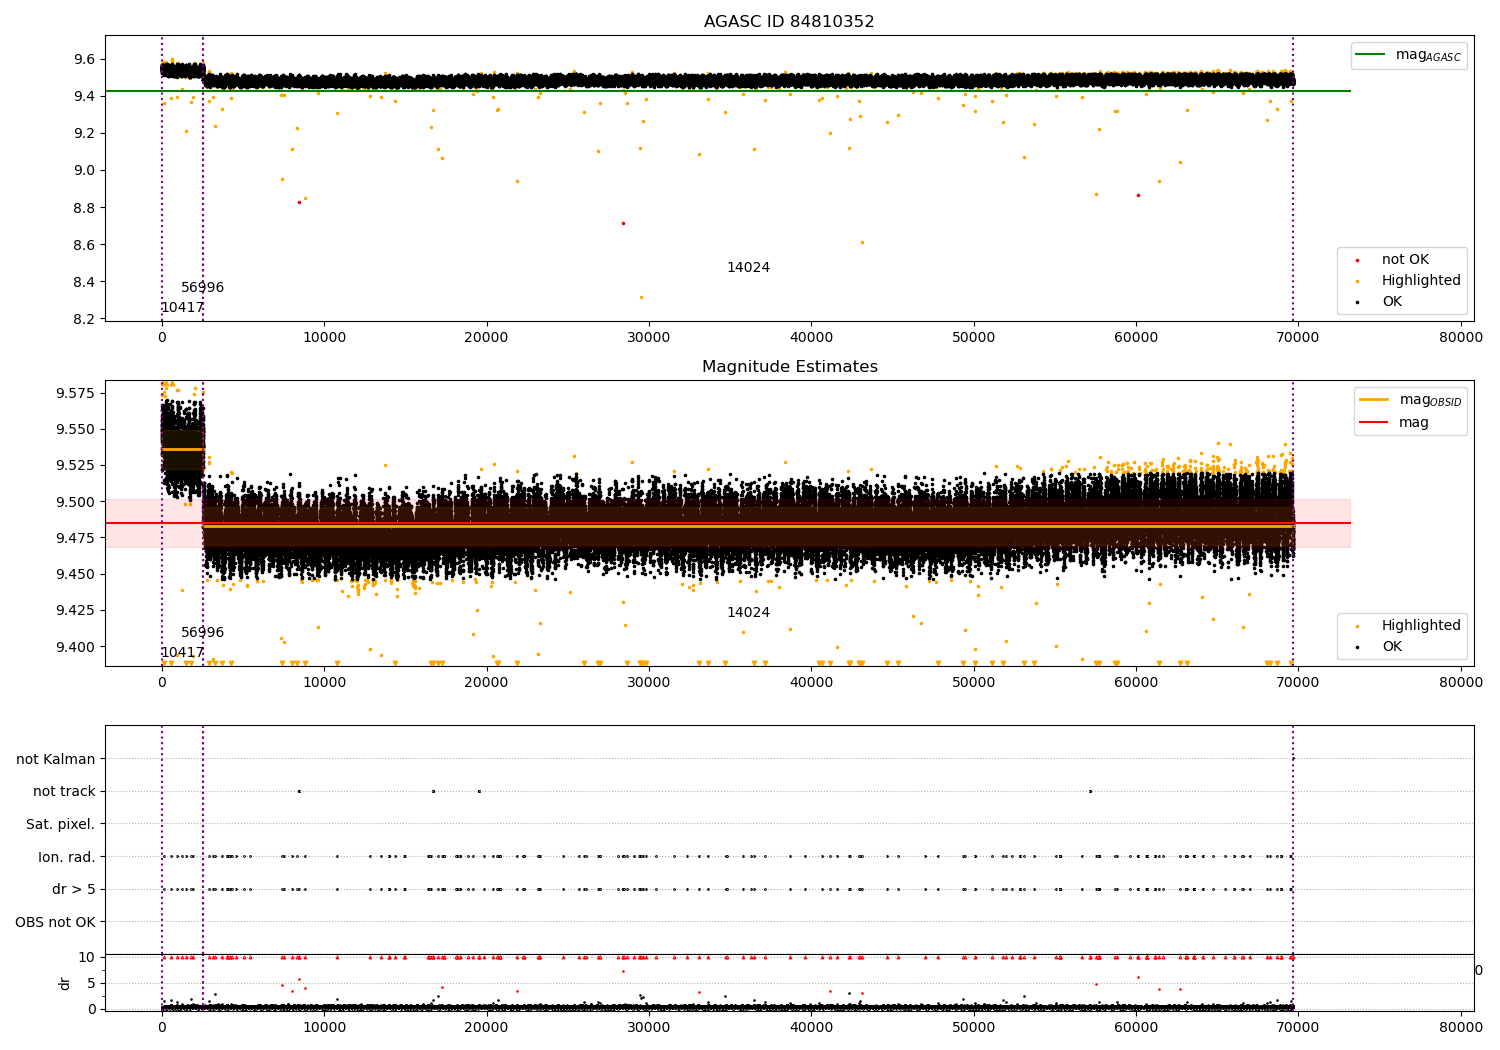Click the "OBS not OK" axis label
1500x1050 pixels.
coord(55,923)
